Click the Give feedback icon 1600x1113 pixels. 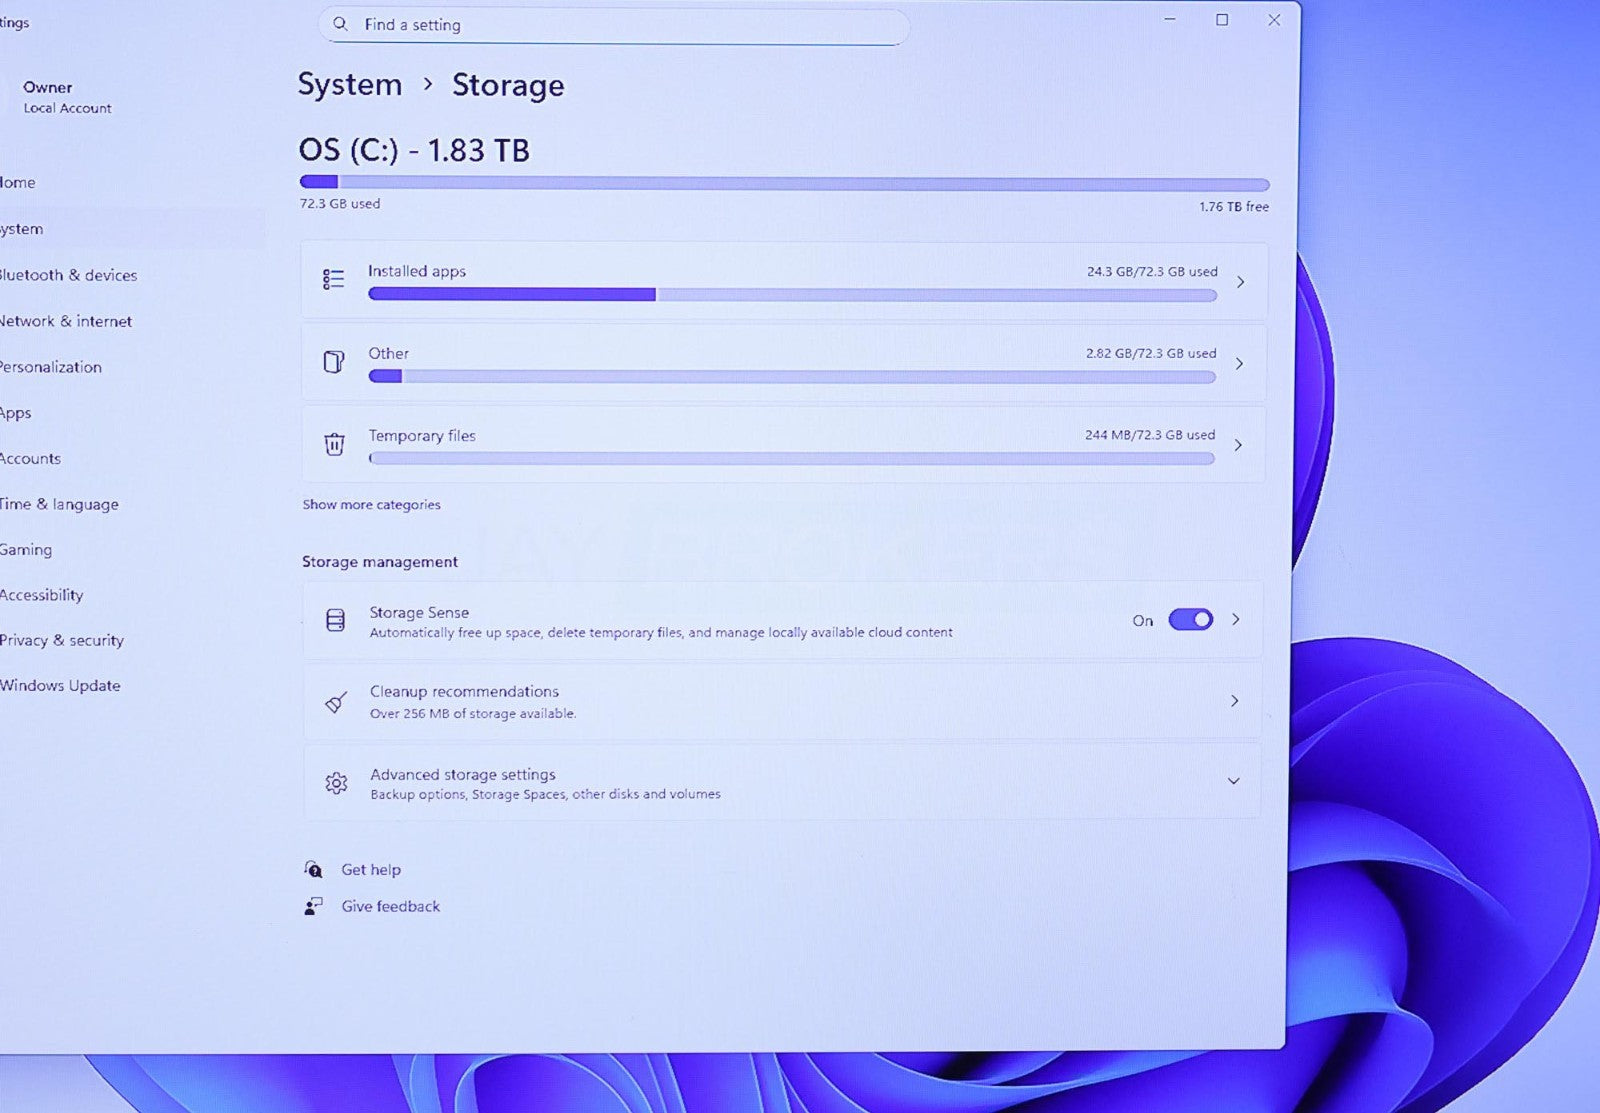[x=314, y=906]
